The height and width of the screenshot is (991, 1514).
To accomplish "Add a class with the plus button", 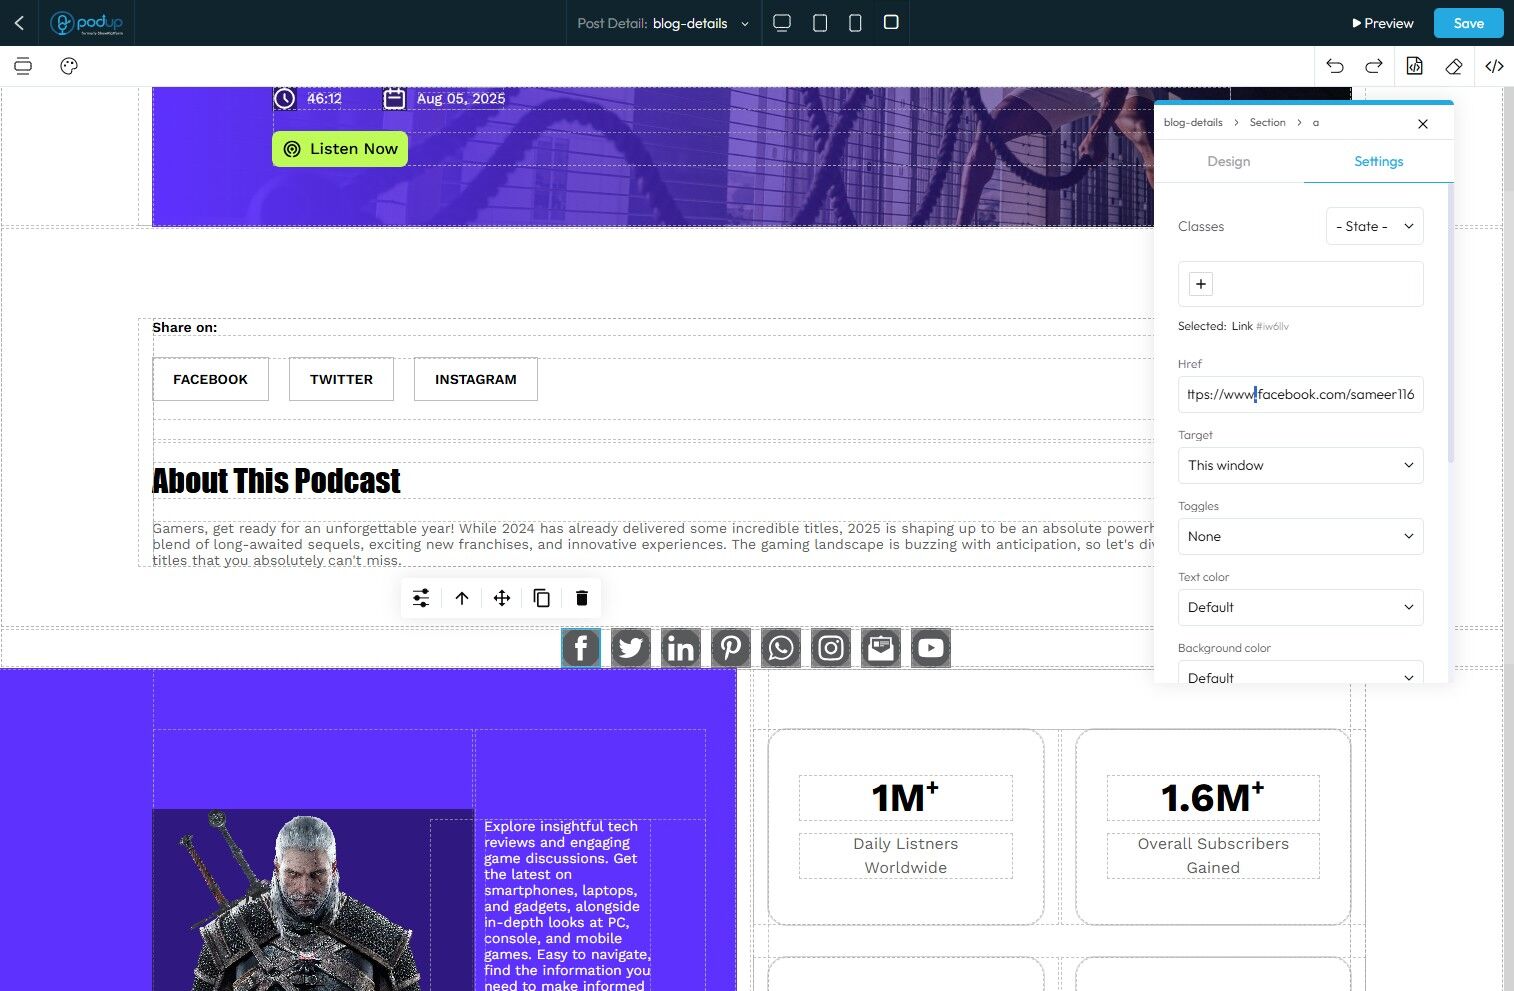I will 1201,284.
